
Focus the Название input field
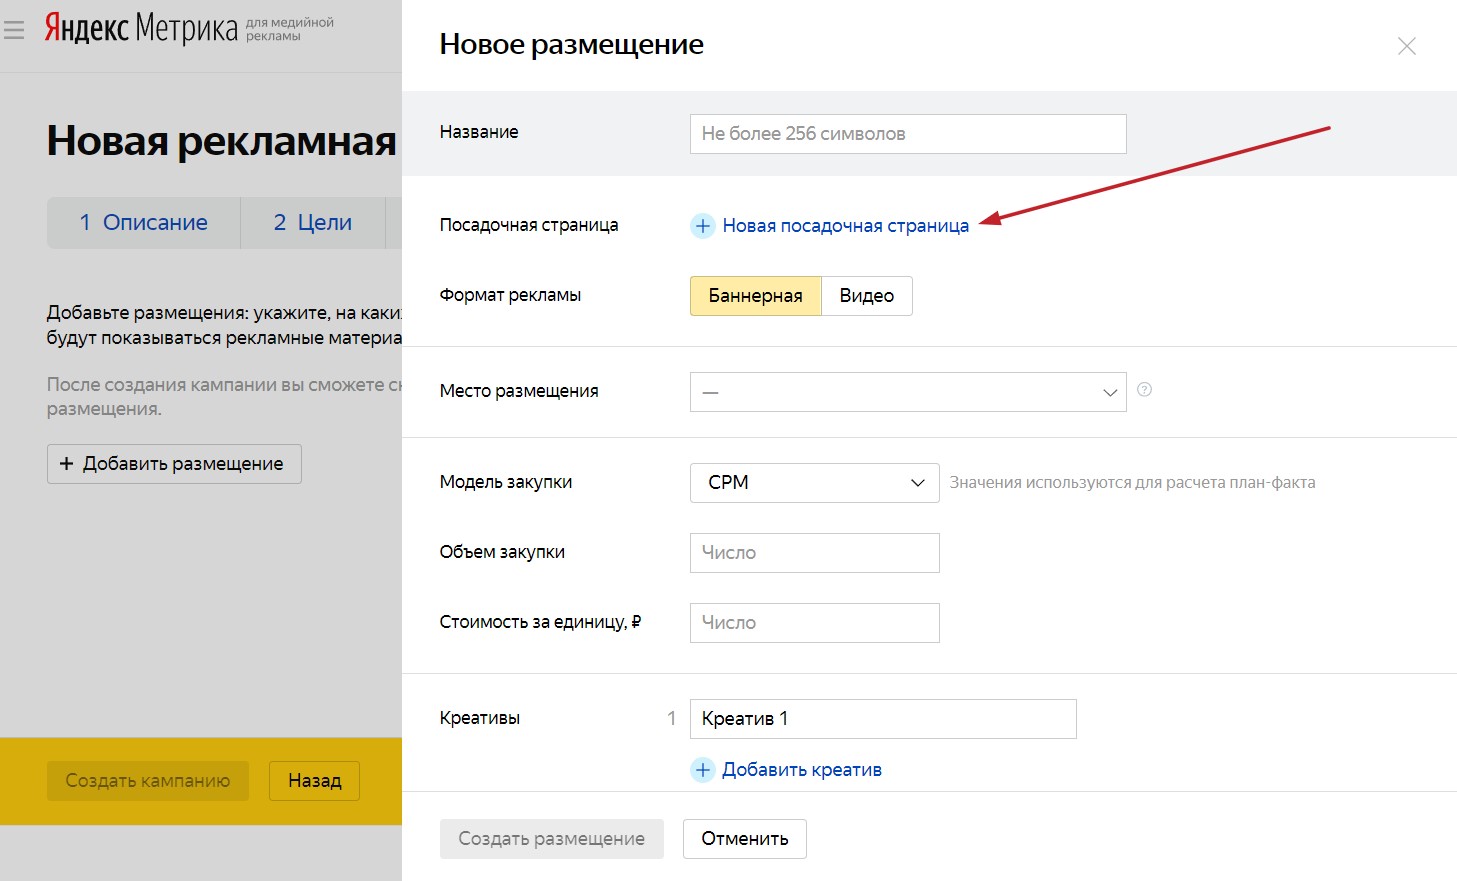pos(907,134)
